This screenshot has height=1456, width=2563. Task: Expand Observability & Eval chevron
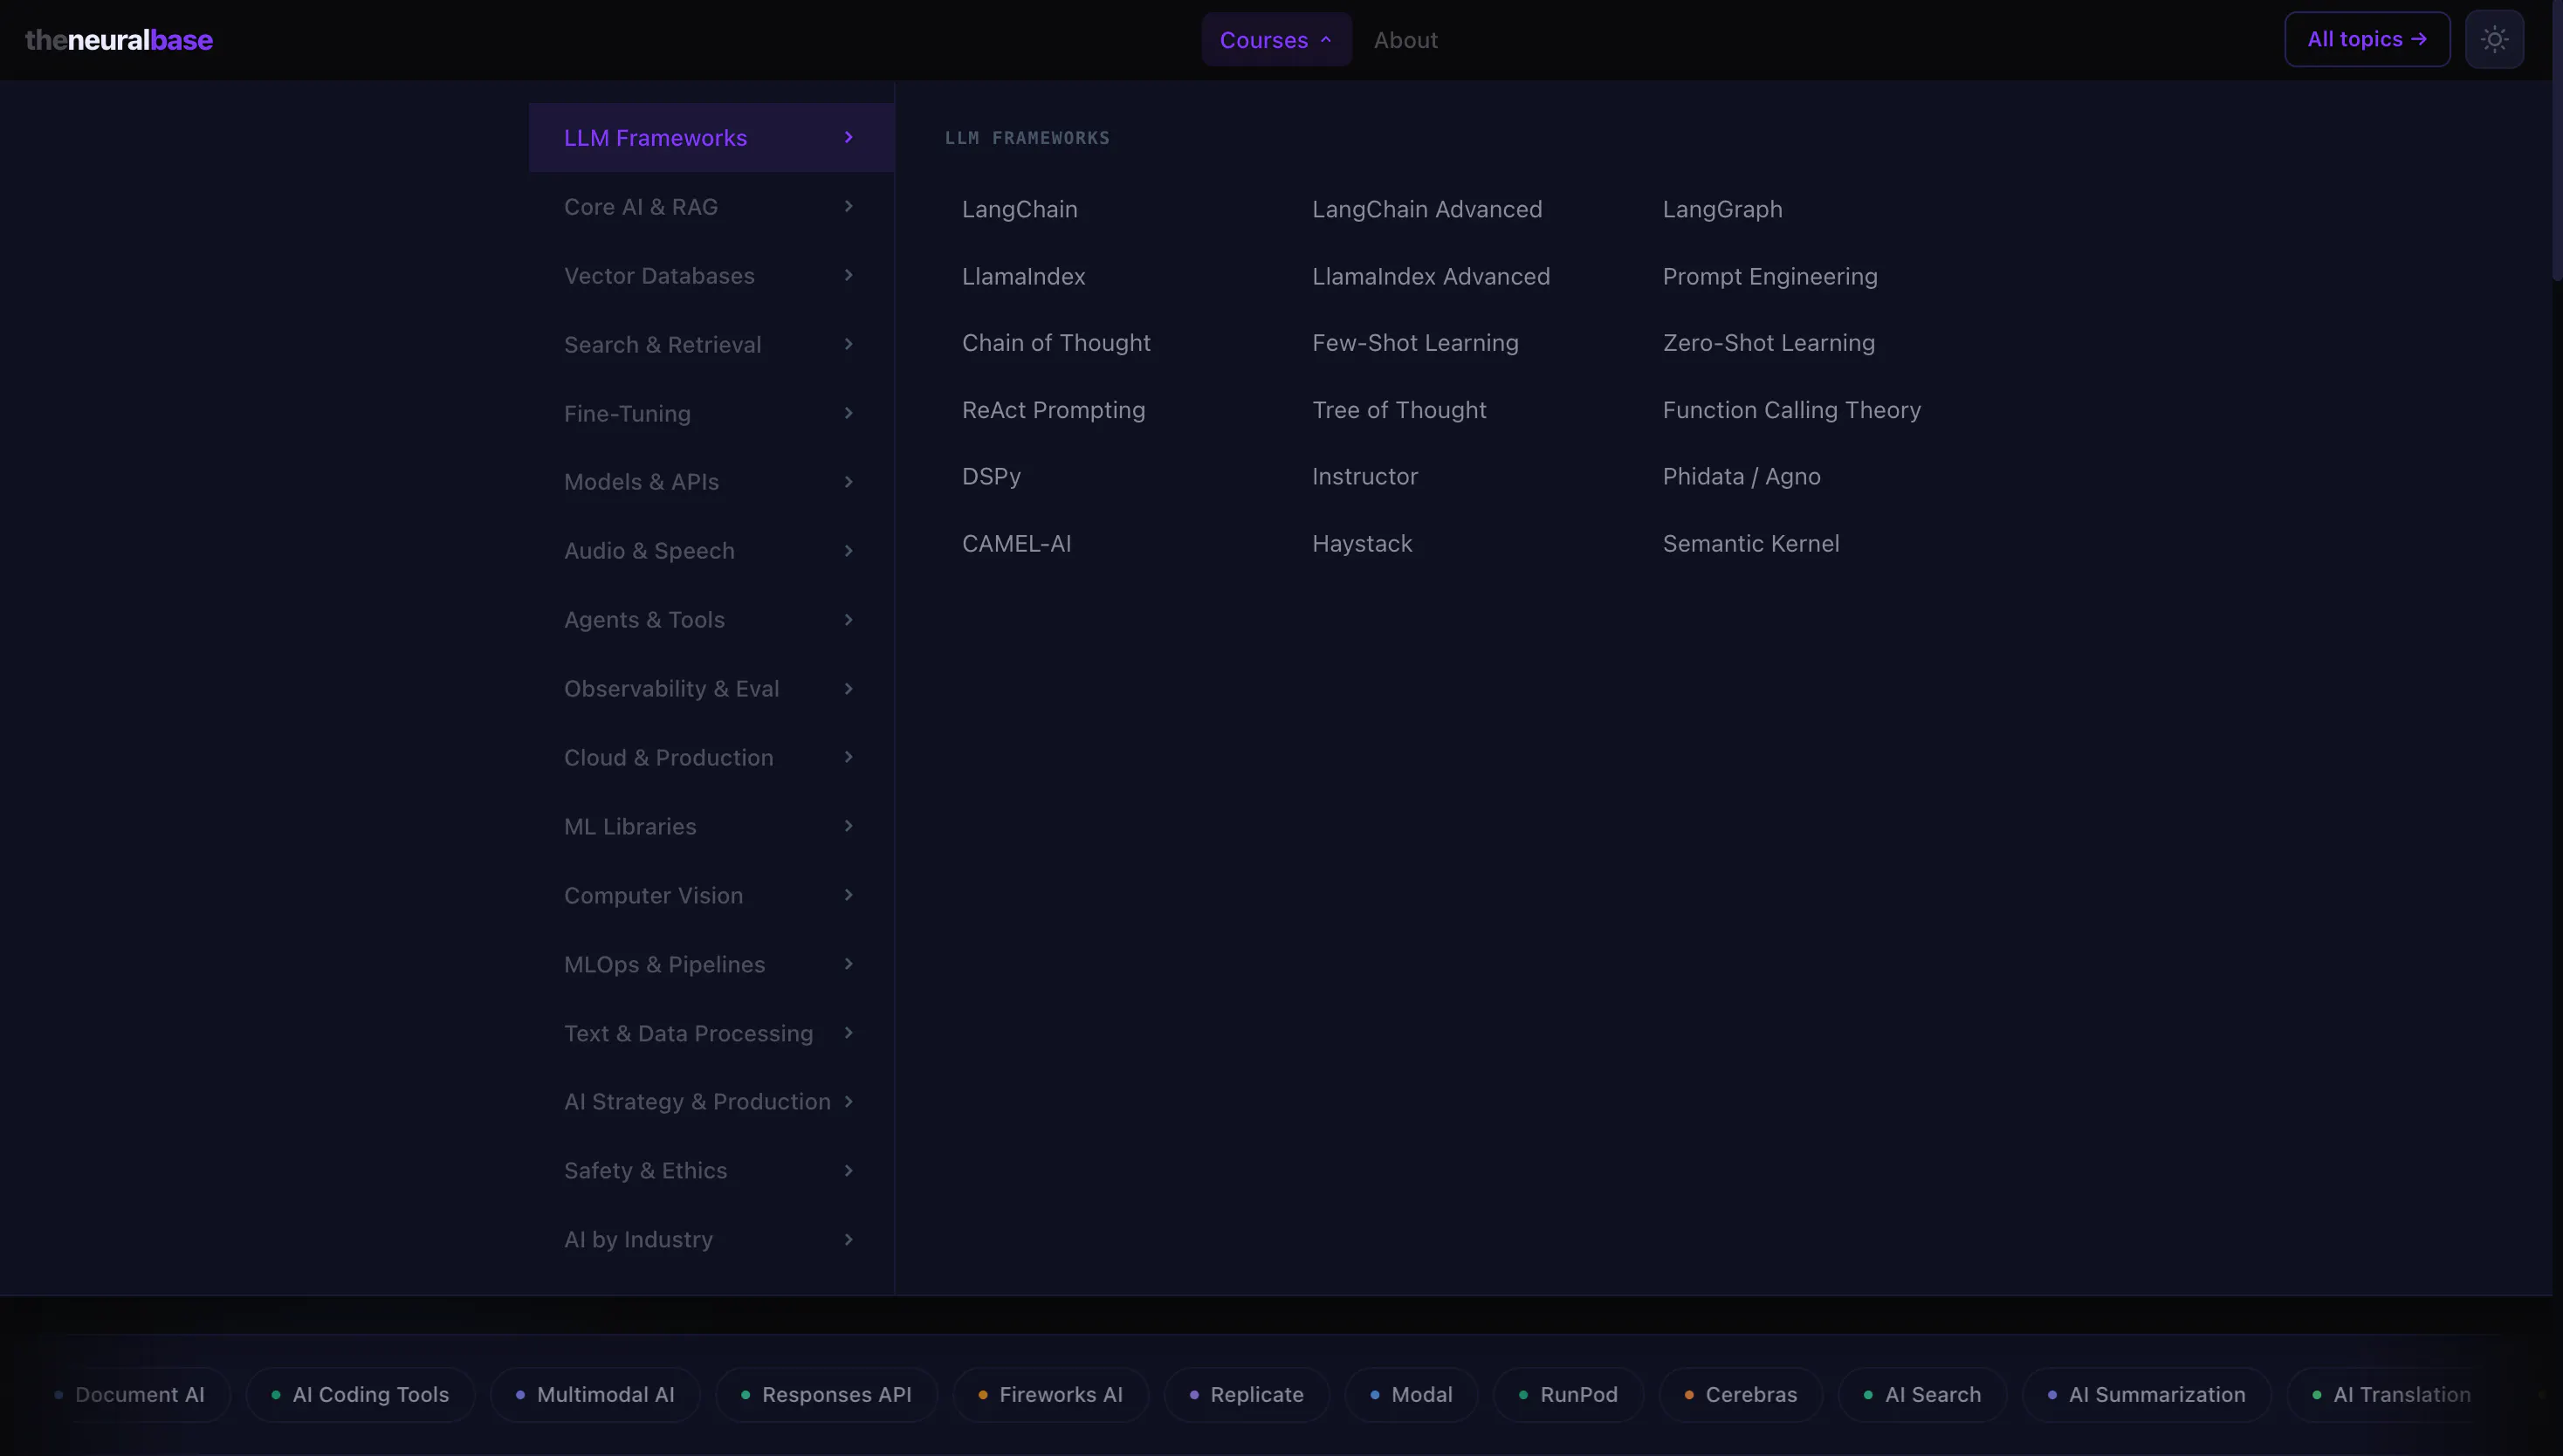pyautogui.click(x=848, y=689)
